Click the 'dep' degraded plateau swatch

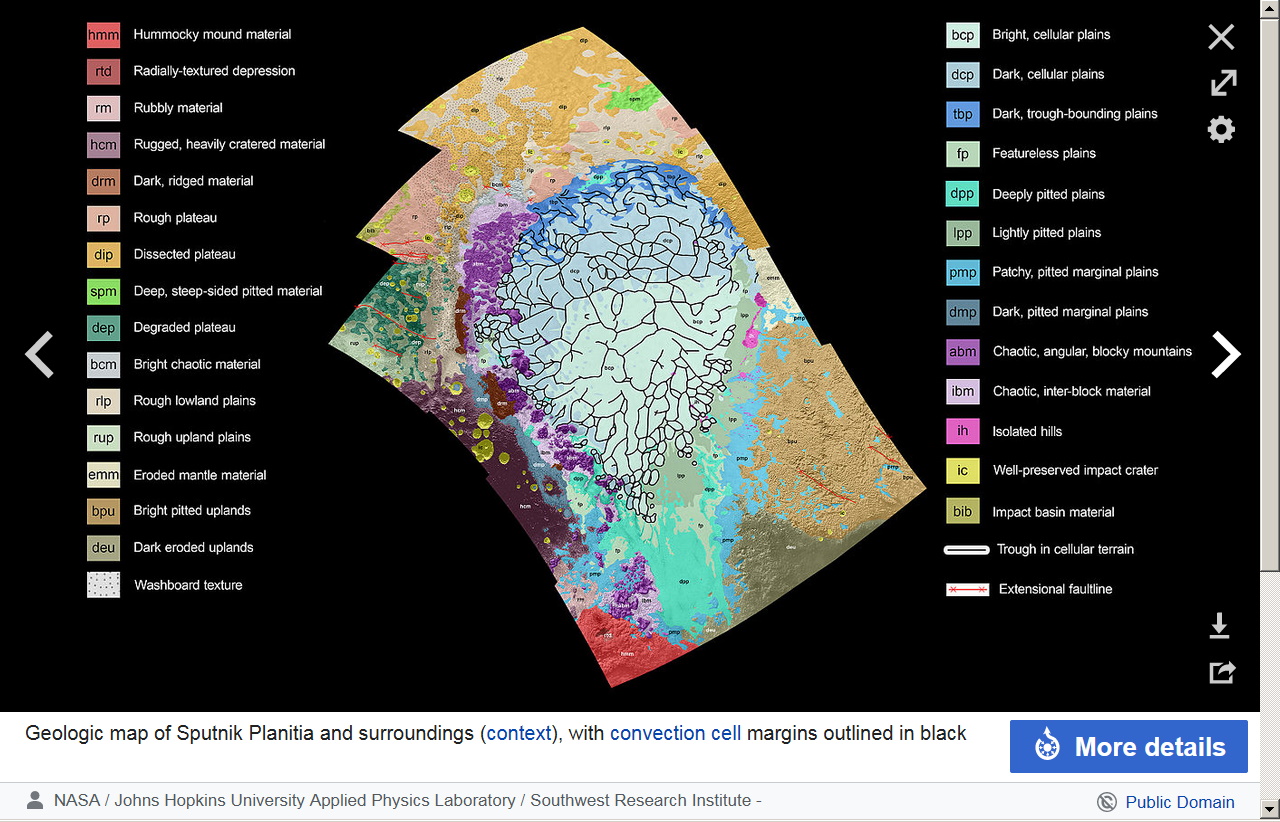pyautogui.click(x=103, y=328)
